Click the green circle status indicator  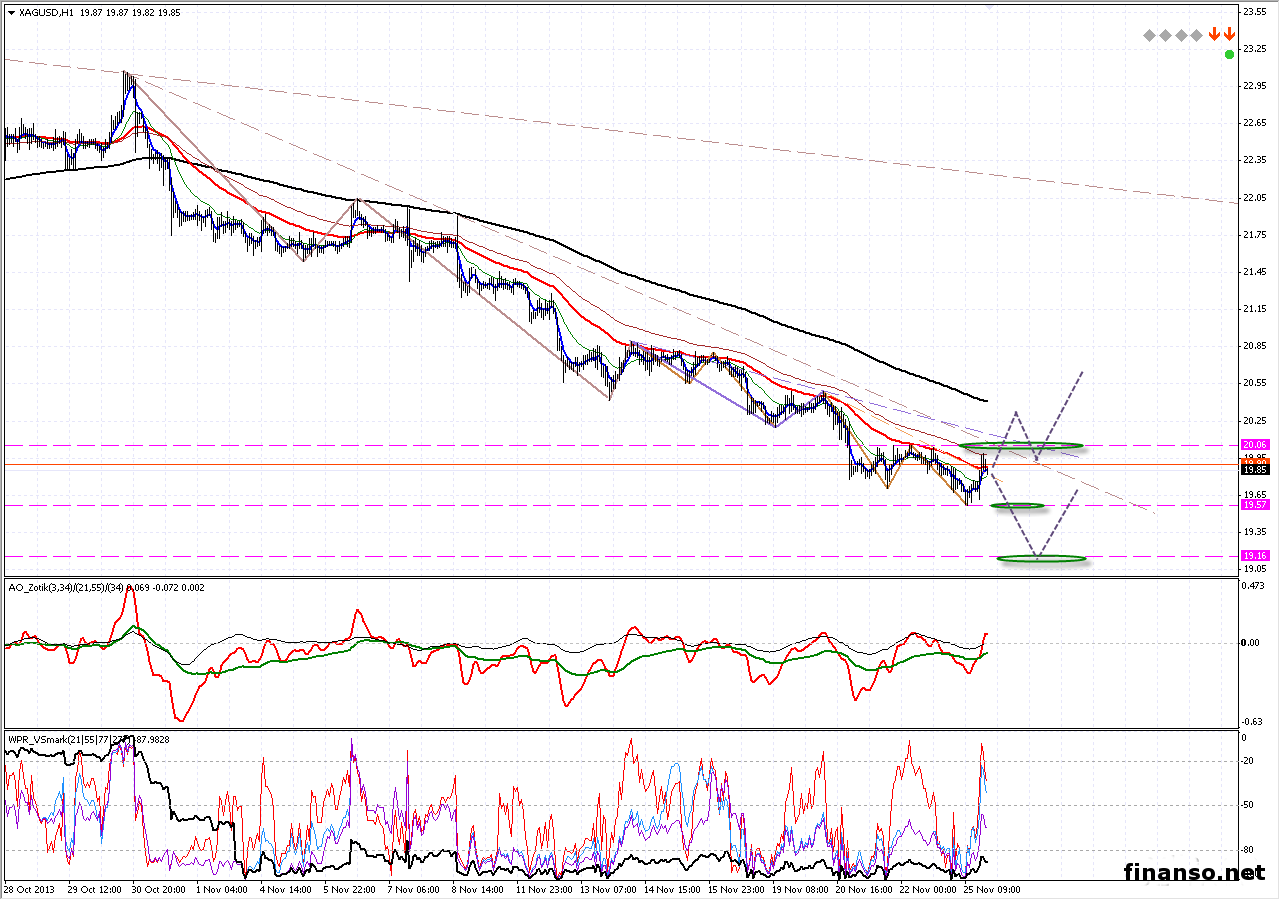click(1228, 54)
